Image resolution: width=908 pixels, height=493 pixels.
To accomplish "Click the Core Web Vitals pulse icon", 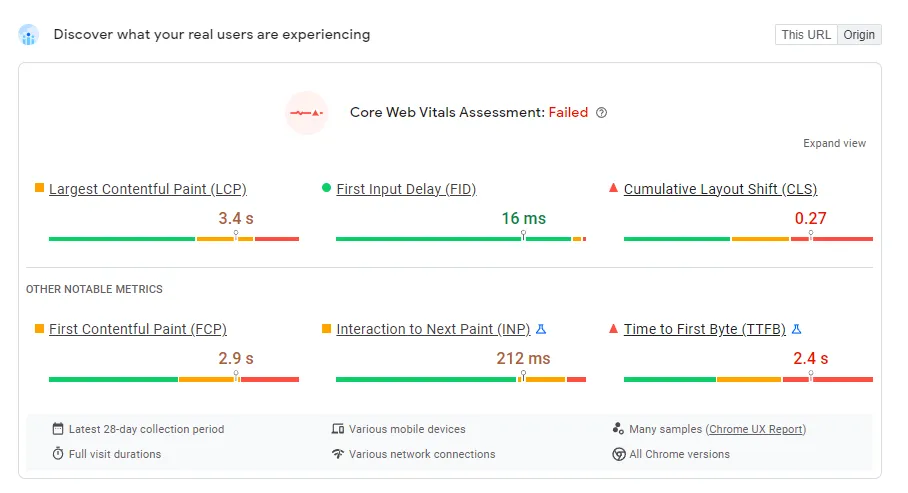I will [306, 113].
